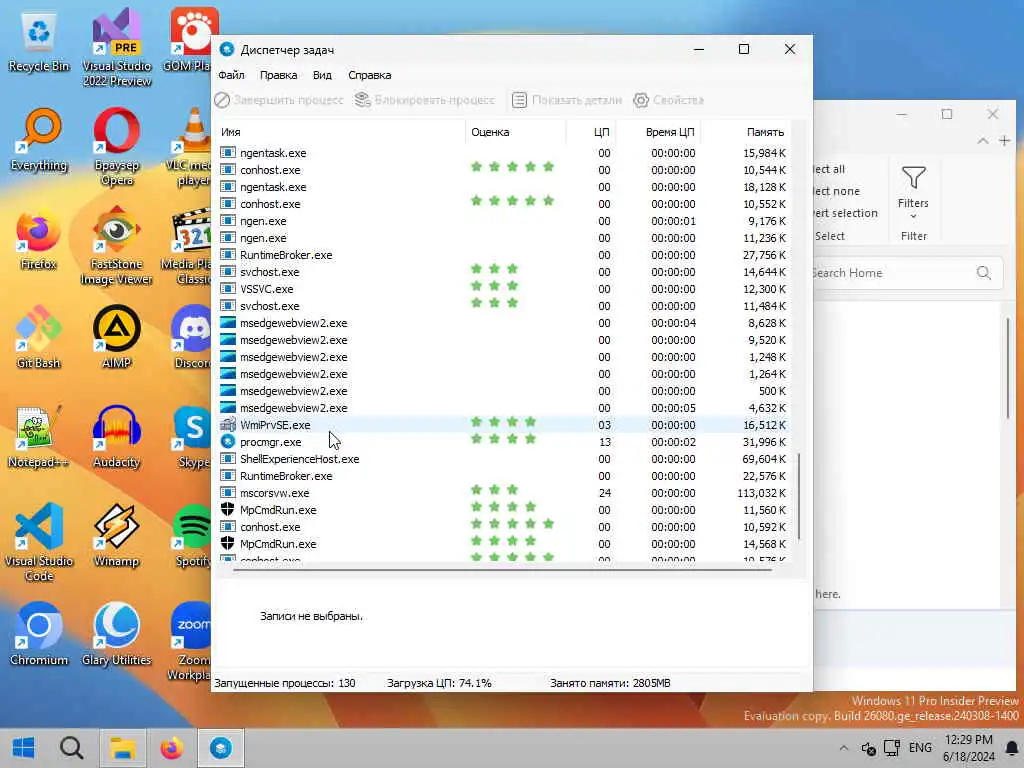
Task: Open the notification bell in tray
Action: coord(1012,748)
